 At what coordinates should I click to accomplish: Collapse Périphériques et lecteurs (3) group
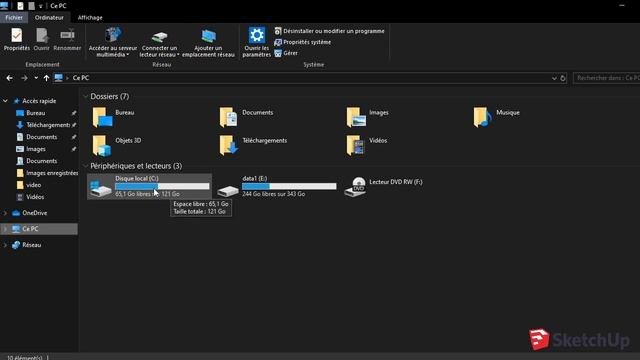point(85,166)
